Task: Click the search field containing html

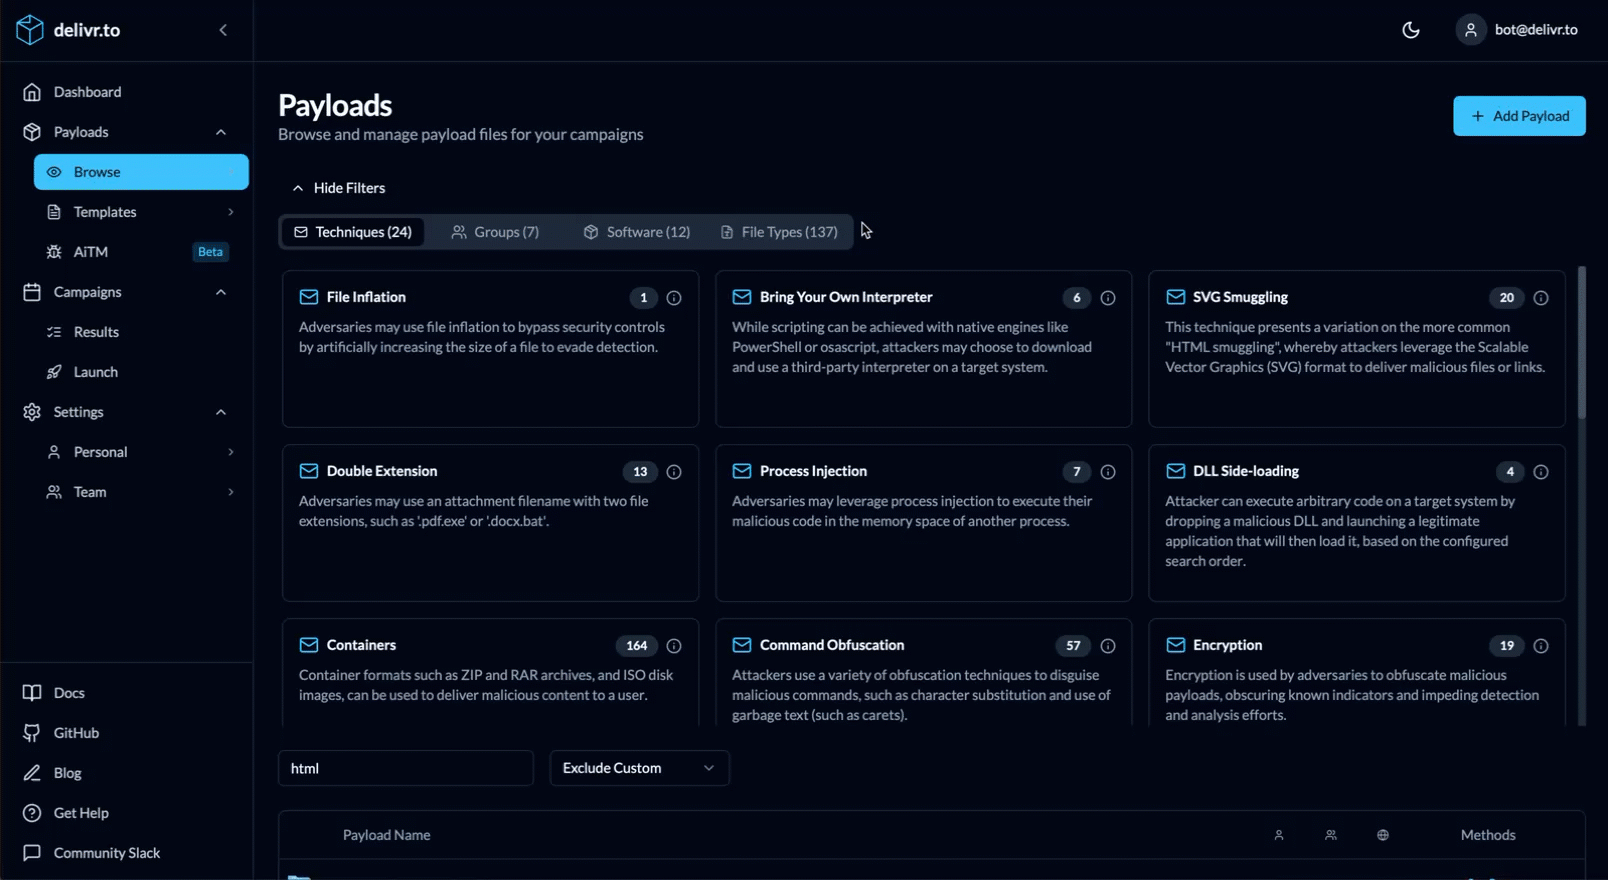Action: pos(405,768)
